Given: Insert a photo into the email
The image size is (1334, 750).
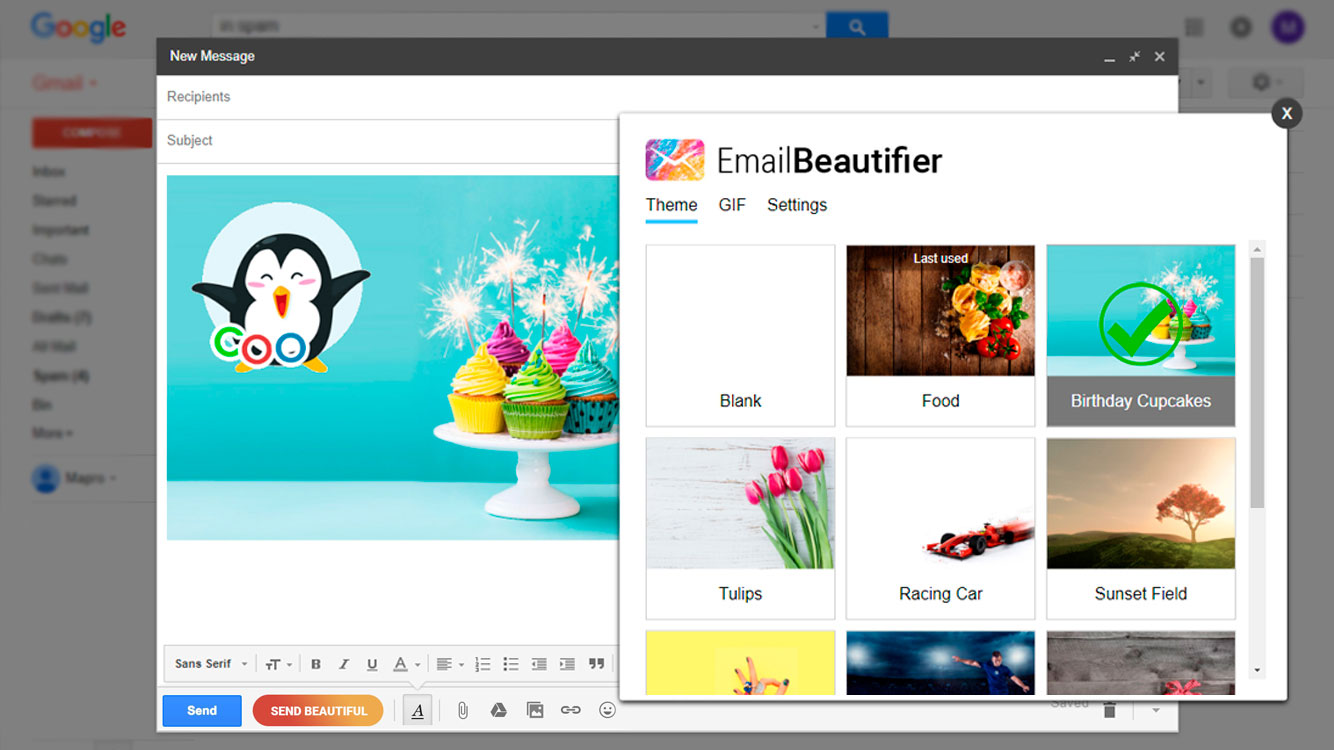Looking at the screenshot, I should point(535,711).
